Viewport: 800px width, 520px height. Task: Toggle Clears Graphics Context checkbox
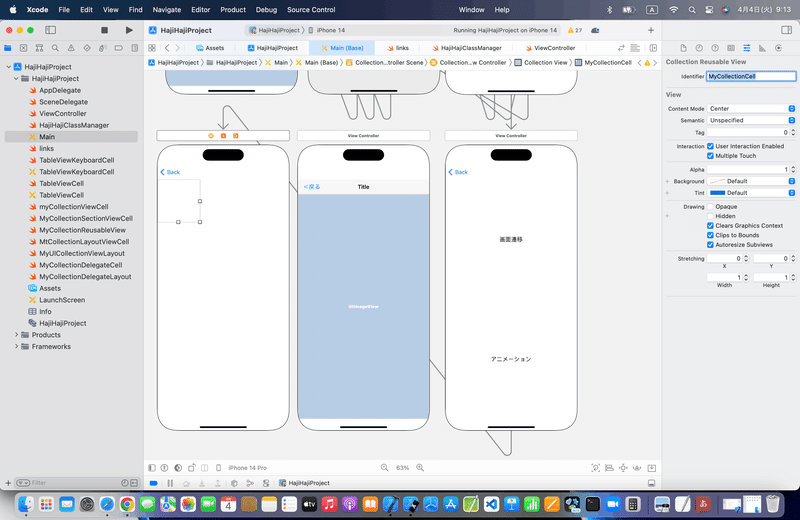point(710,226)
